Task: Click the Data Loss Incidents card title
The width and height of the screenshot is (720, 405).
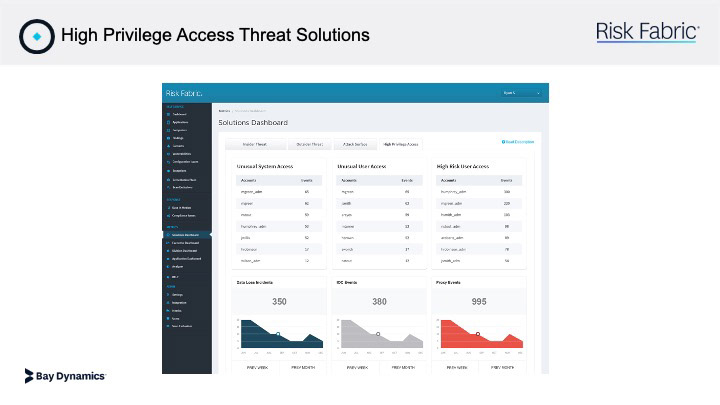Action: (x=255, y=282)
